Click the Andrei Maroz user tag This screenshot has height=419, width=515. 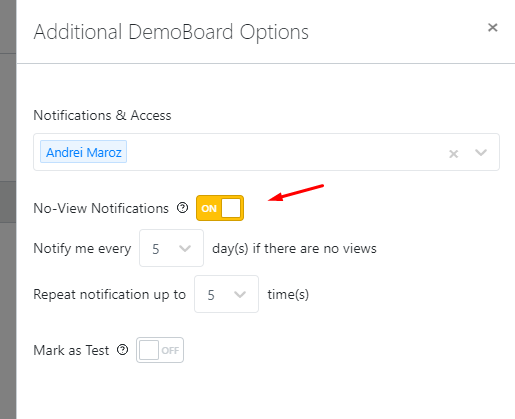click(x=83, y=152)
